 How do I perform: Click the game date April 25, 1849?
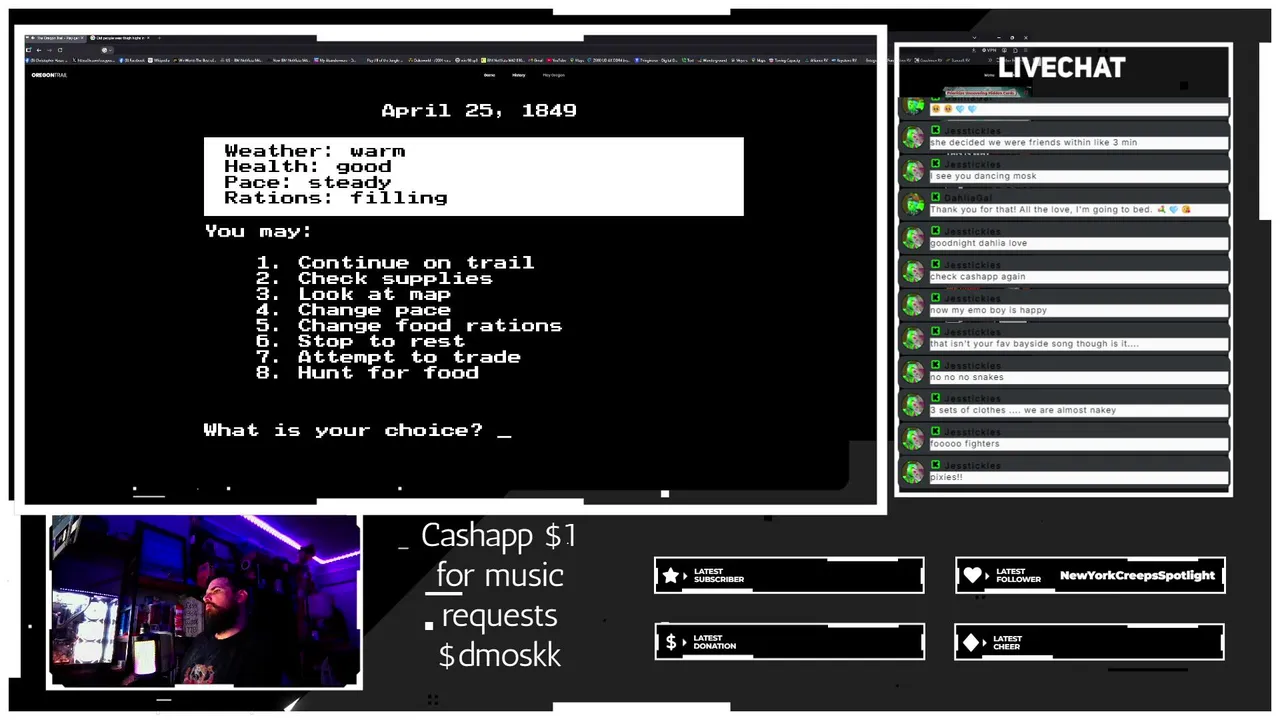(479, 110)
